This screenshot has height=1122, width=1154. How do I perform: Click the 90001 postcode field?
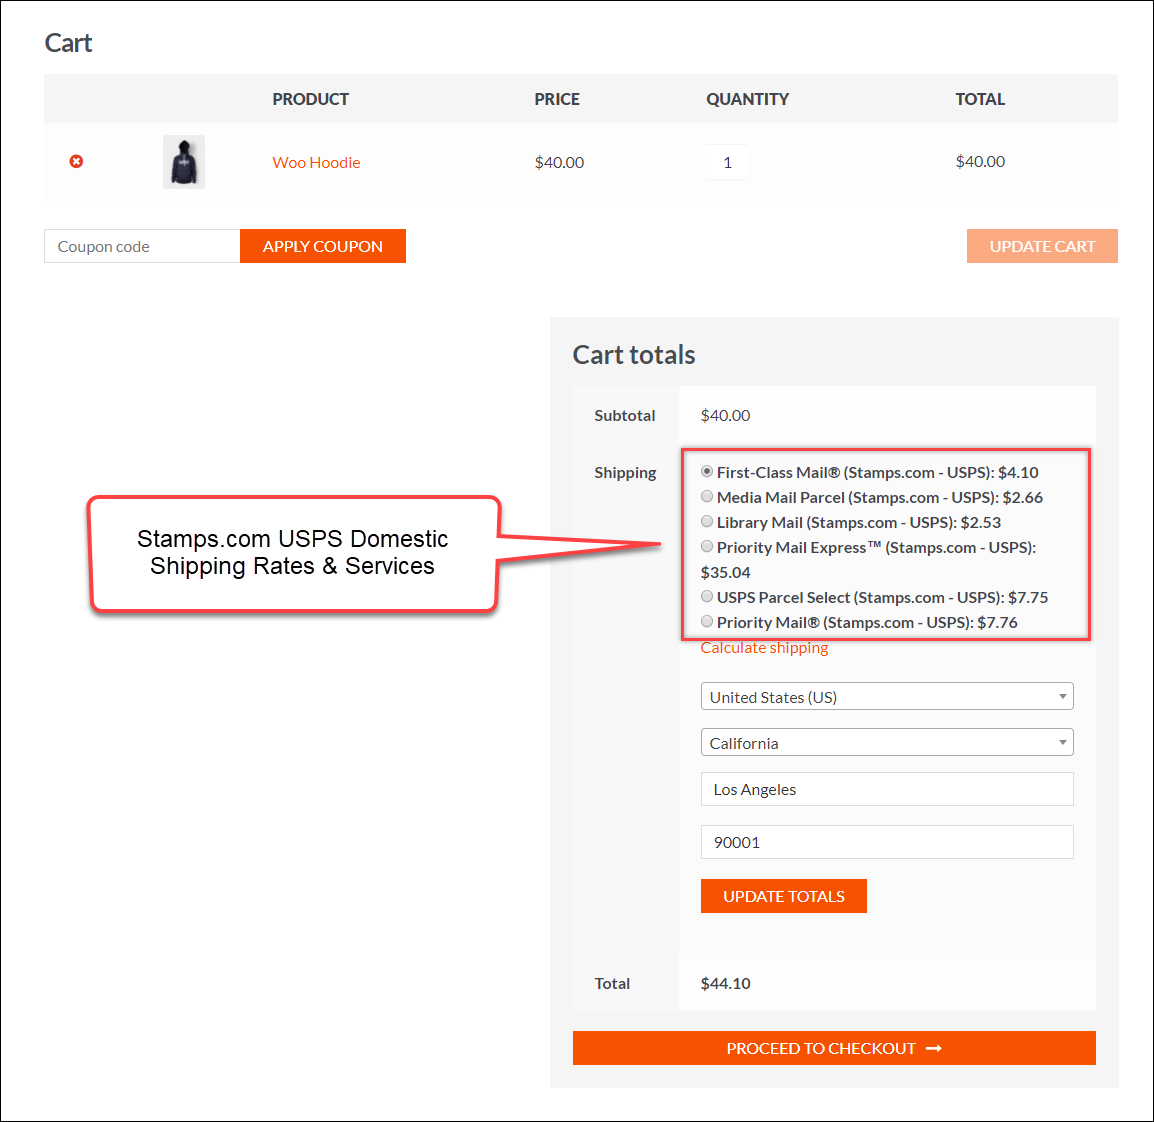[x=887, y=842]
